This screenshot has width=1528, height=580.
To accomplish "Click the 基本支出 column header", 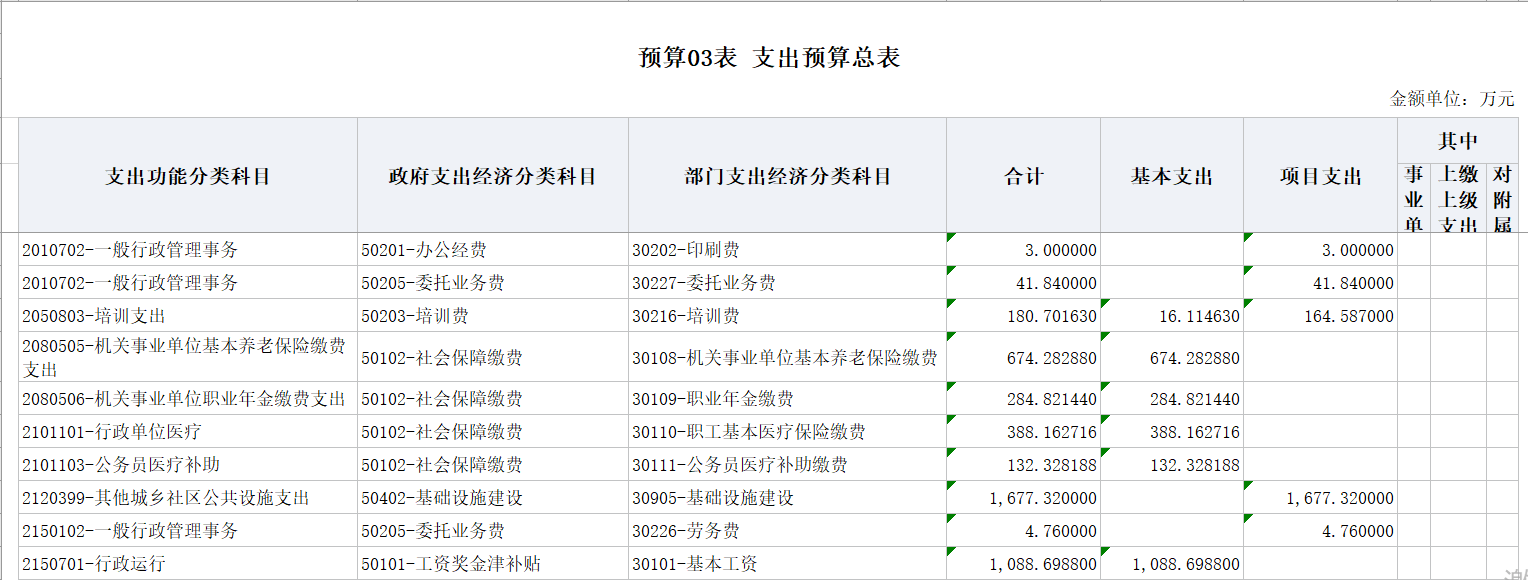I will point(1171,177).
